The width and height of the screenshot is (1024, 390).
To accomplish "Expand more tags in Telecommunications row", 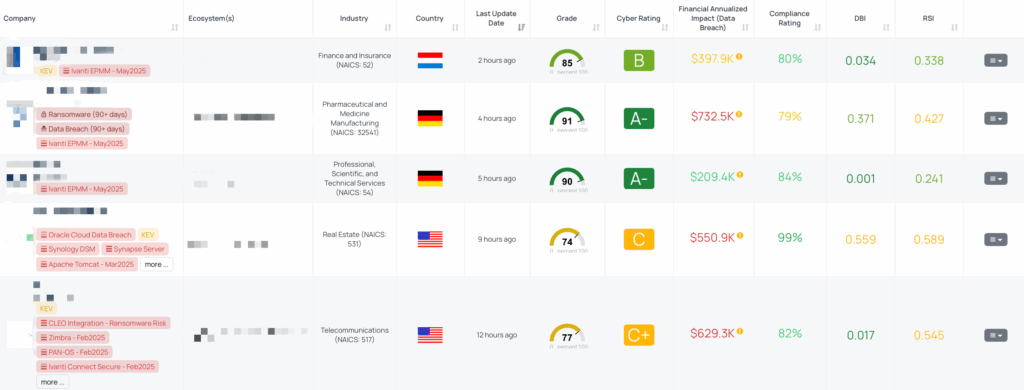I will (53, 382).
